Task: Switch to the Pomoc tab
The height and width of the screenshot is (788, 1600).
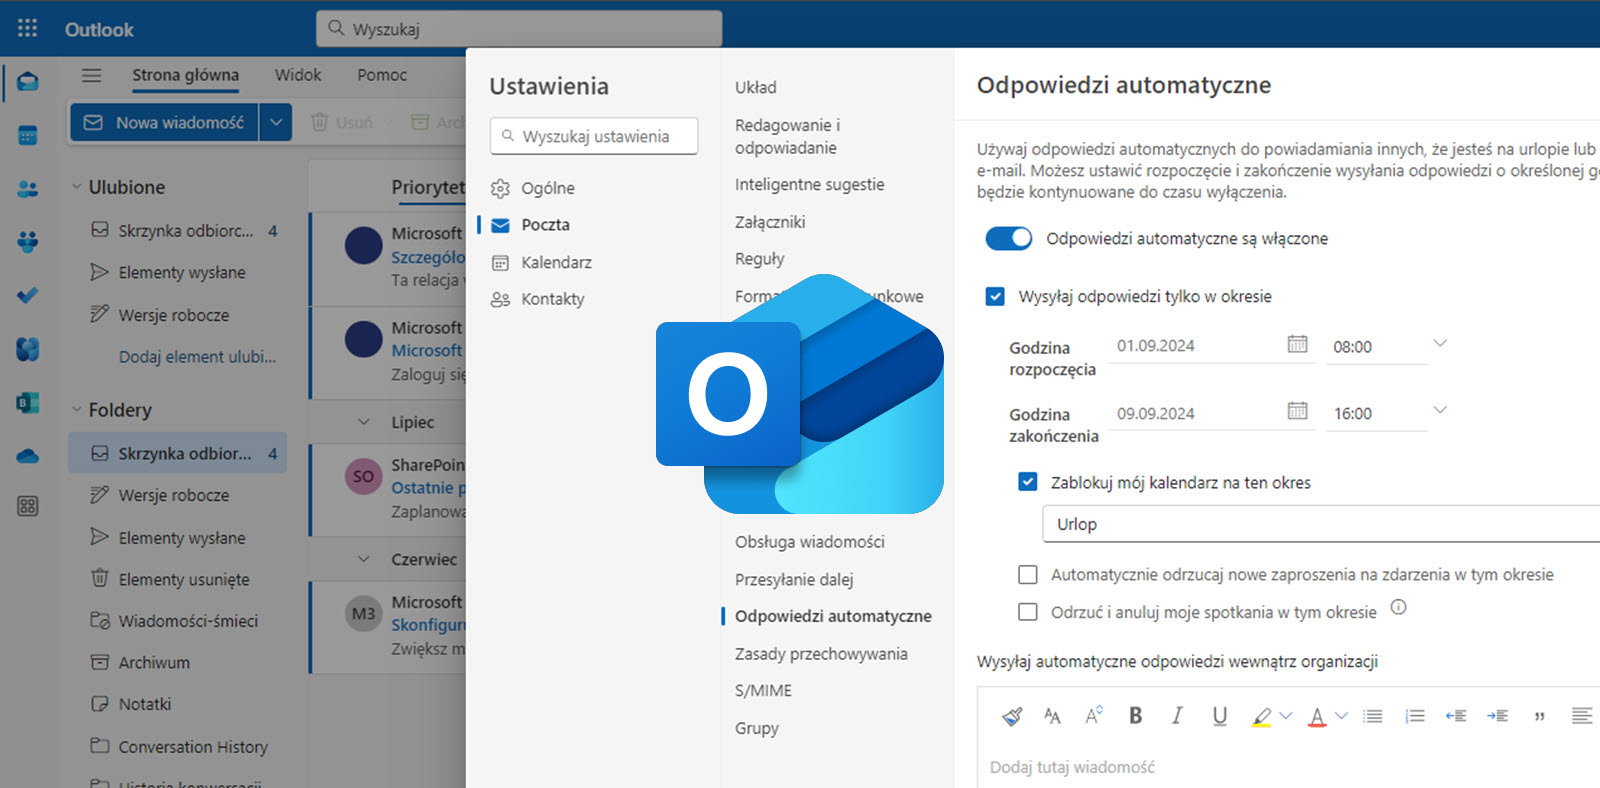Action: pos(382,75)
